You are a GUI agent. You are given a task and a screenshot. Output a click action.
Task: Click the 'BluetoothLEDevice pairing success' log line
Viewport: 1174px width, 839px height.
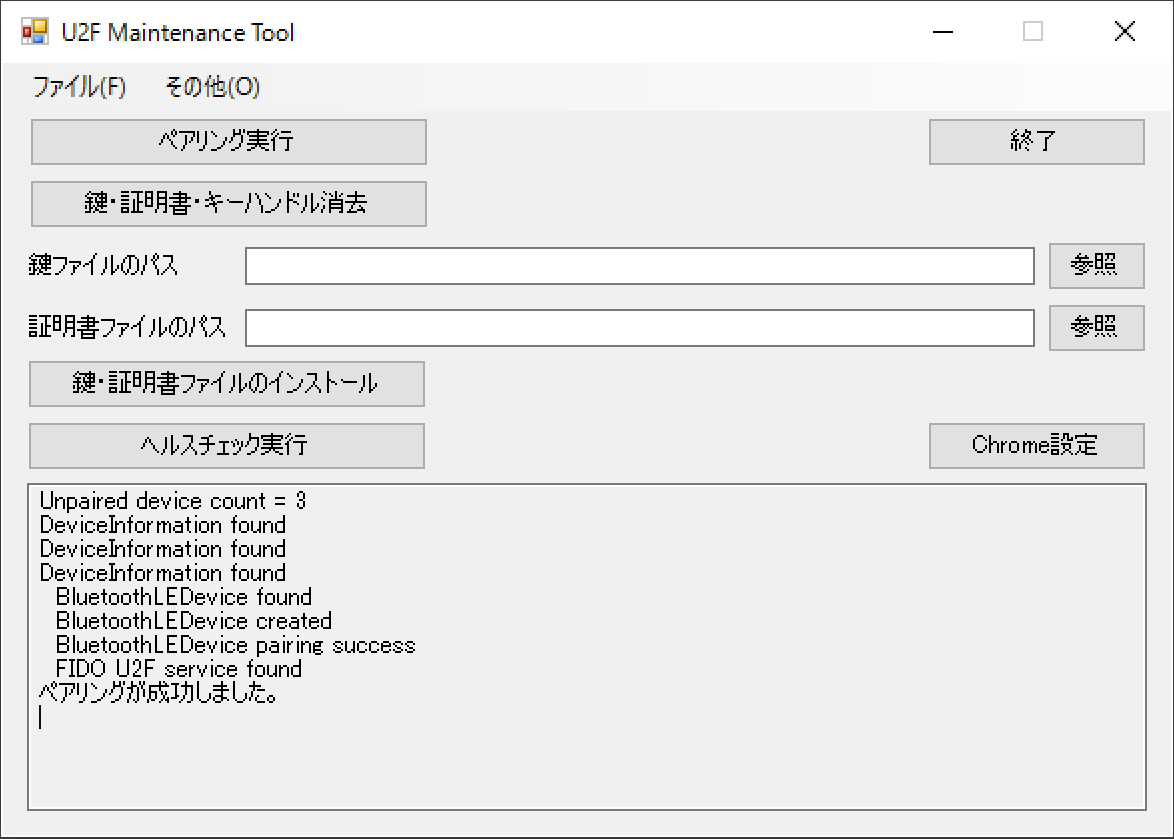point(236,645)
